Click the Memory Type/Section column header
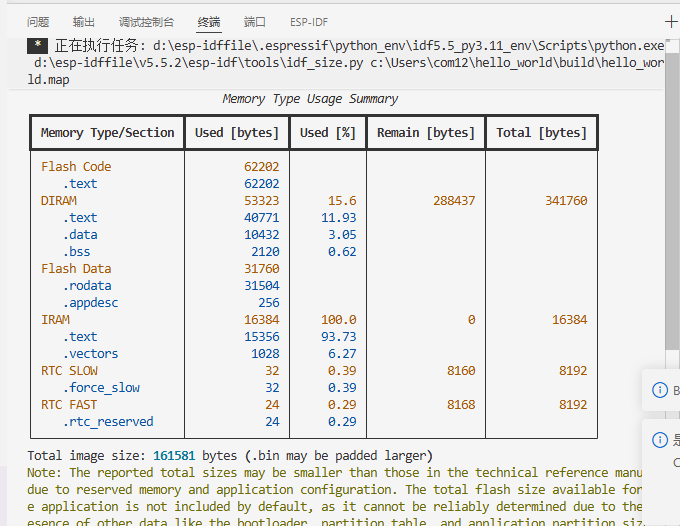Image resolution: width=680 pixels, height=526 pixels. point(107,132)
